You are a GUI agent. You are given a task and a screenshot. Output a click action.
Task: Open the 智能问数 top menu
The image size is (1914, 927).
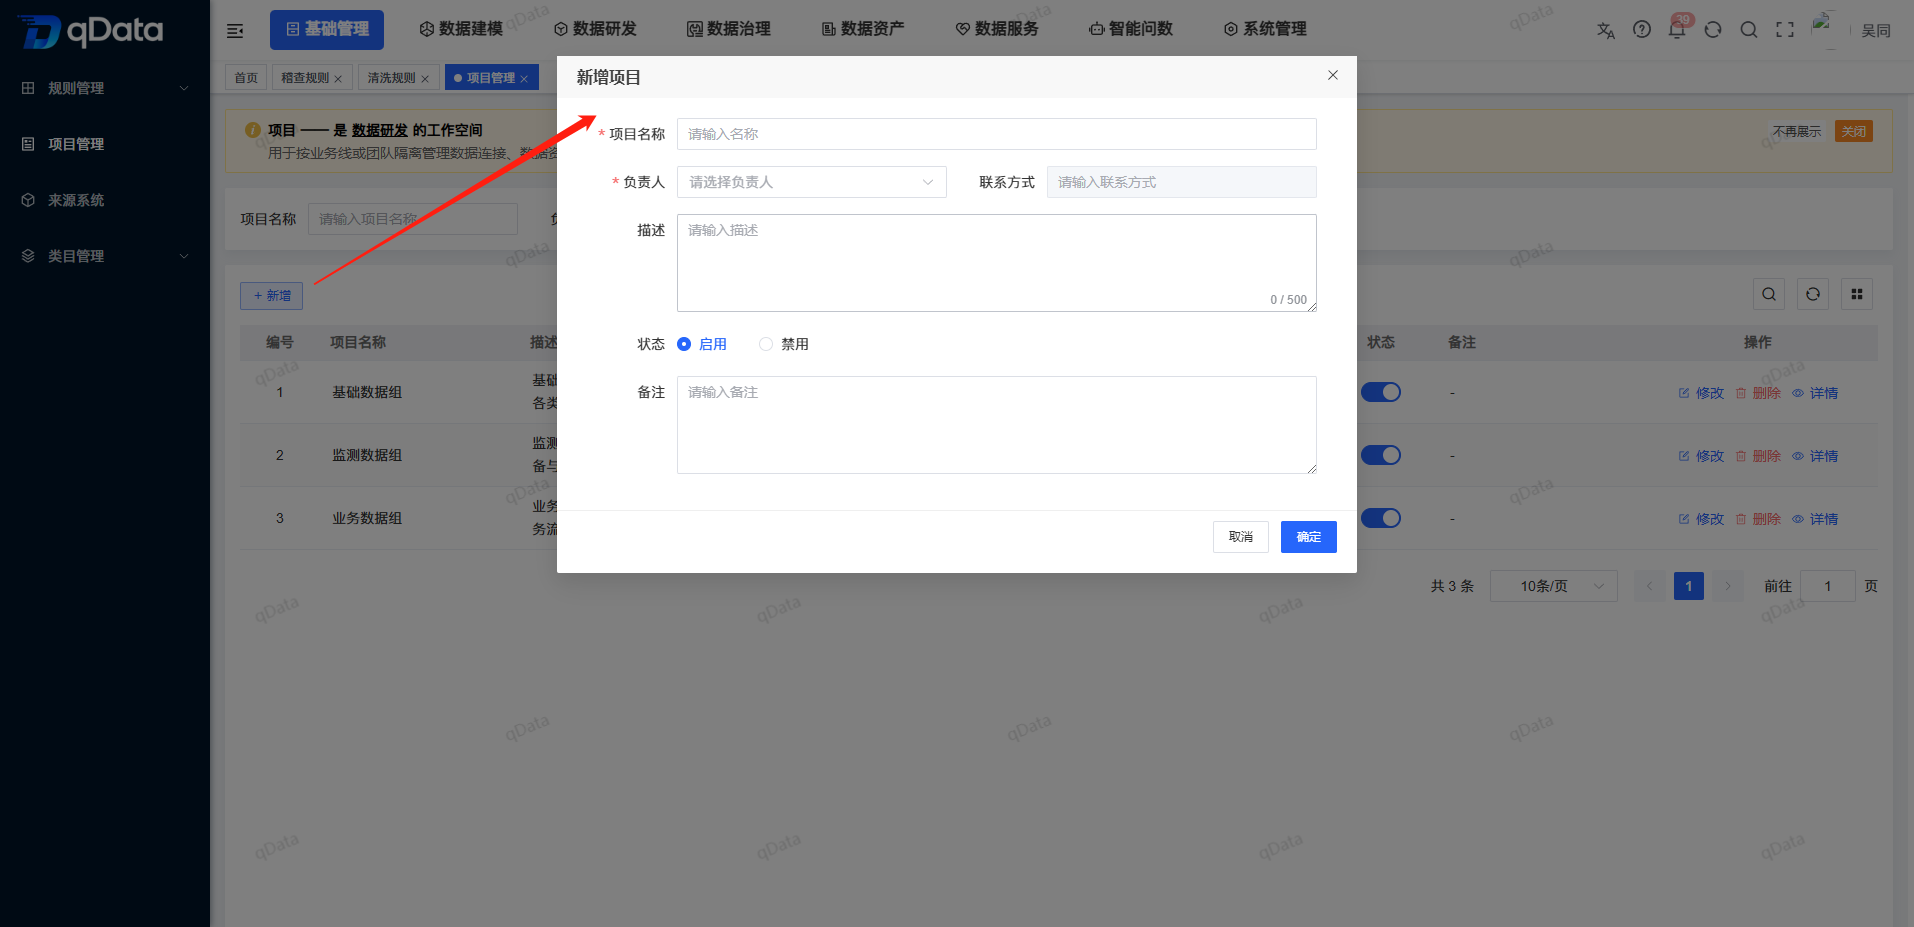1131,30
